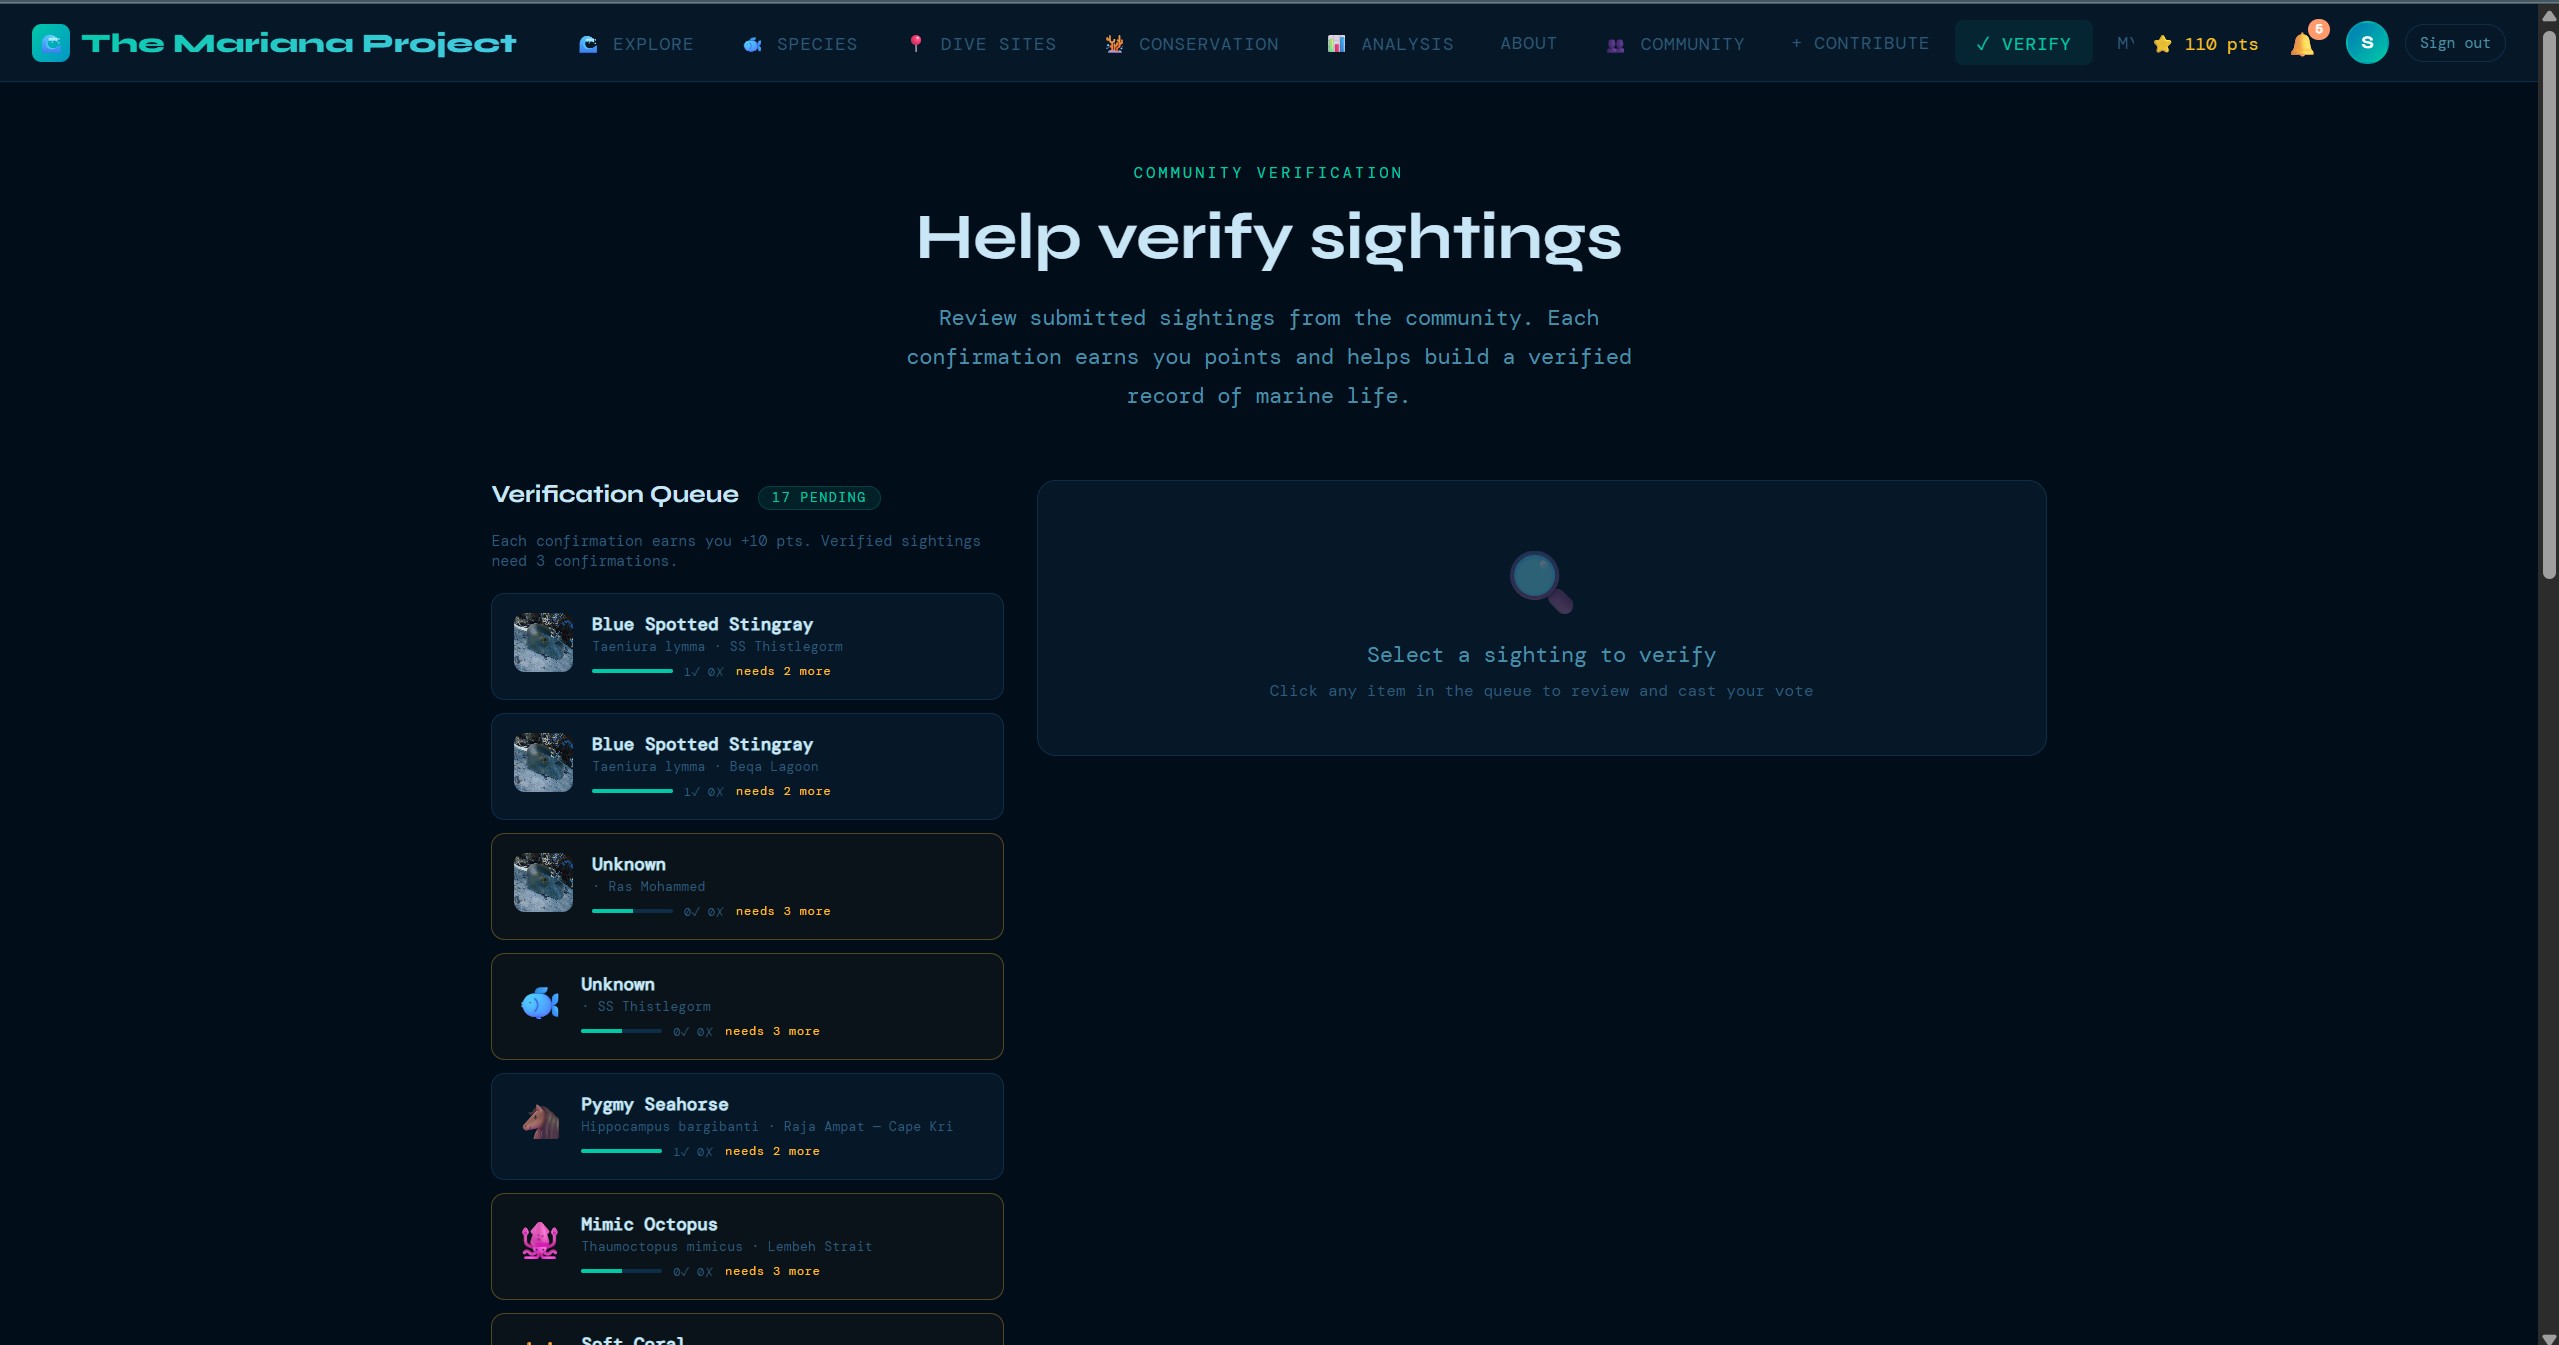Click the Sign out button

click(x=2454, y=43)
